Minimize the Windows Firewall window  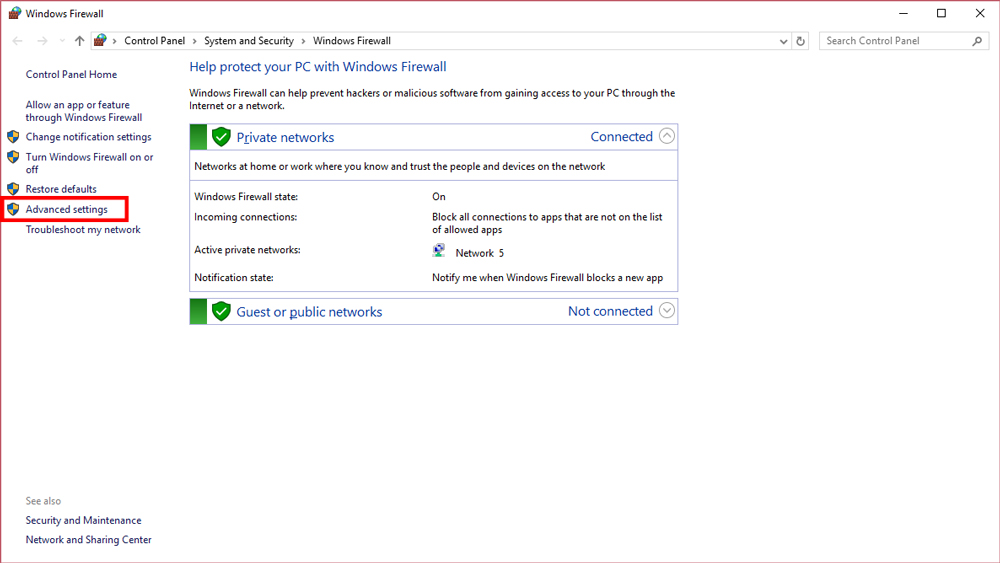(903, 13)
